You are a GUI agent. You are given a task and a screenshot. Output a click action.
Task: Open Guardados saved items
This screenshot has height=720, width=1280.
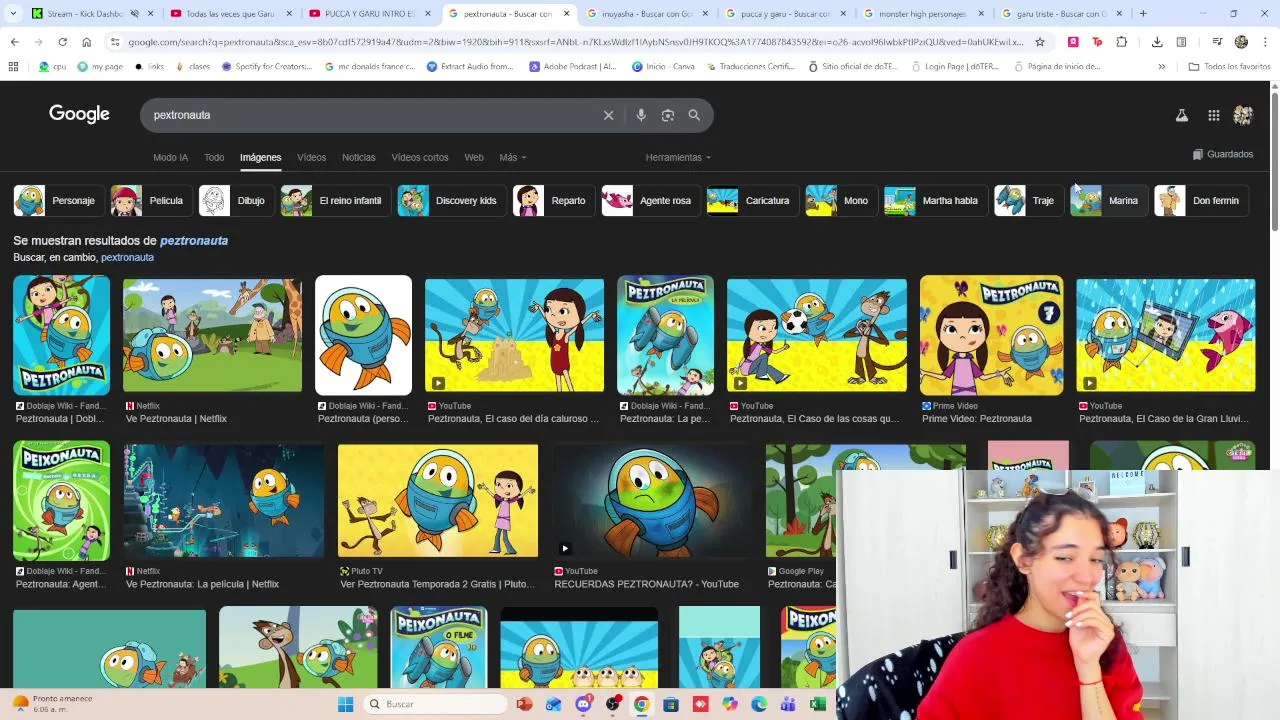1223,154
